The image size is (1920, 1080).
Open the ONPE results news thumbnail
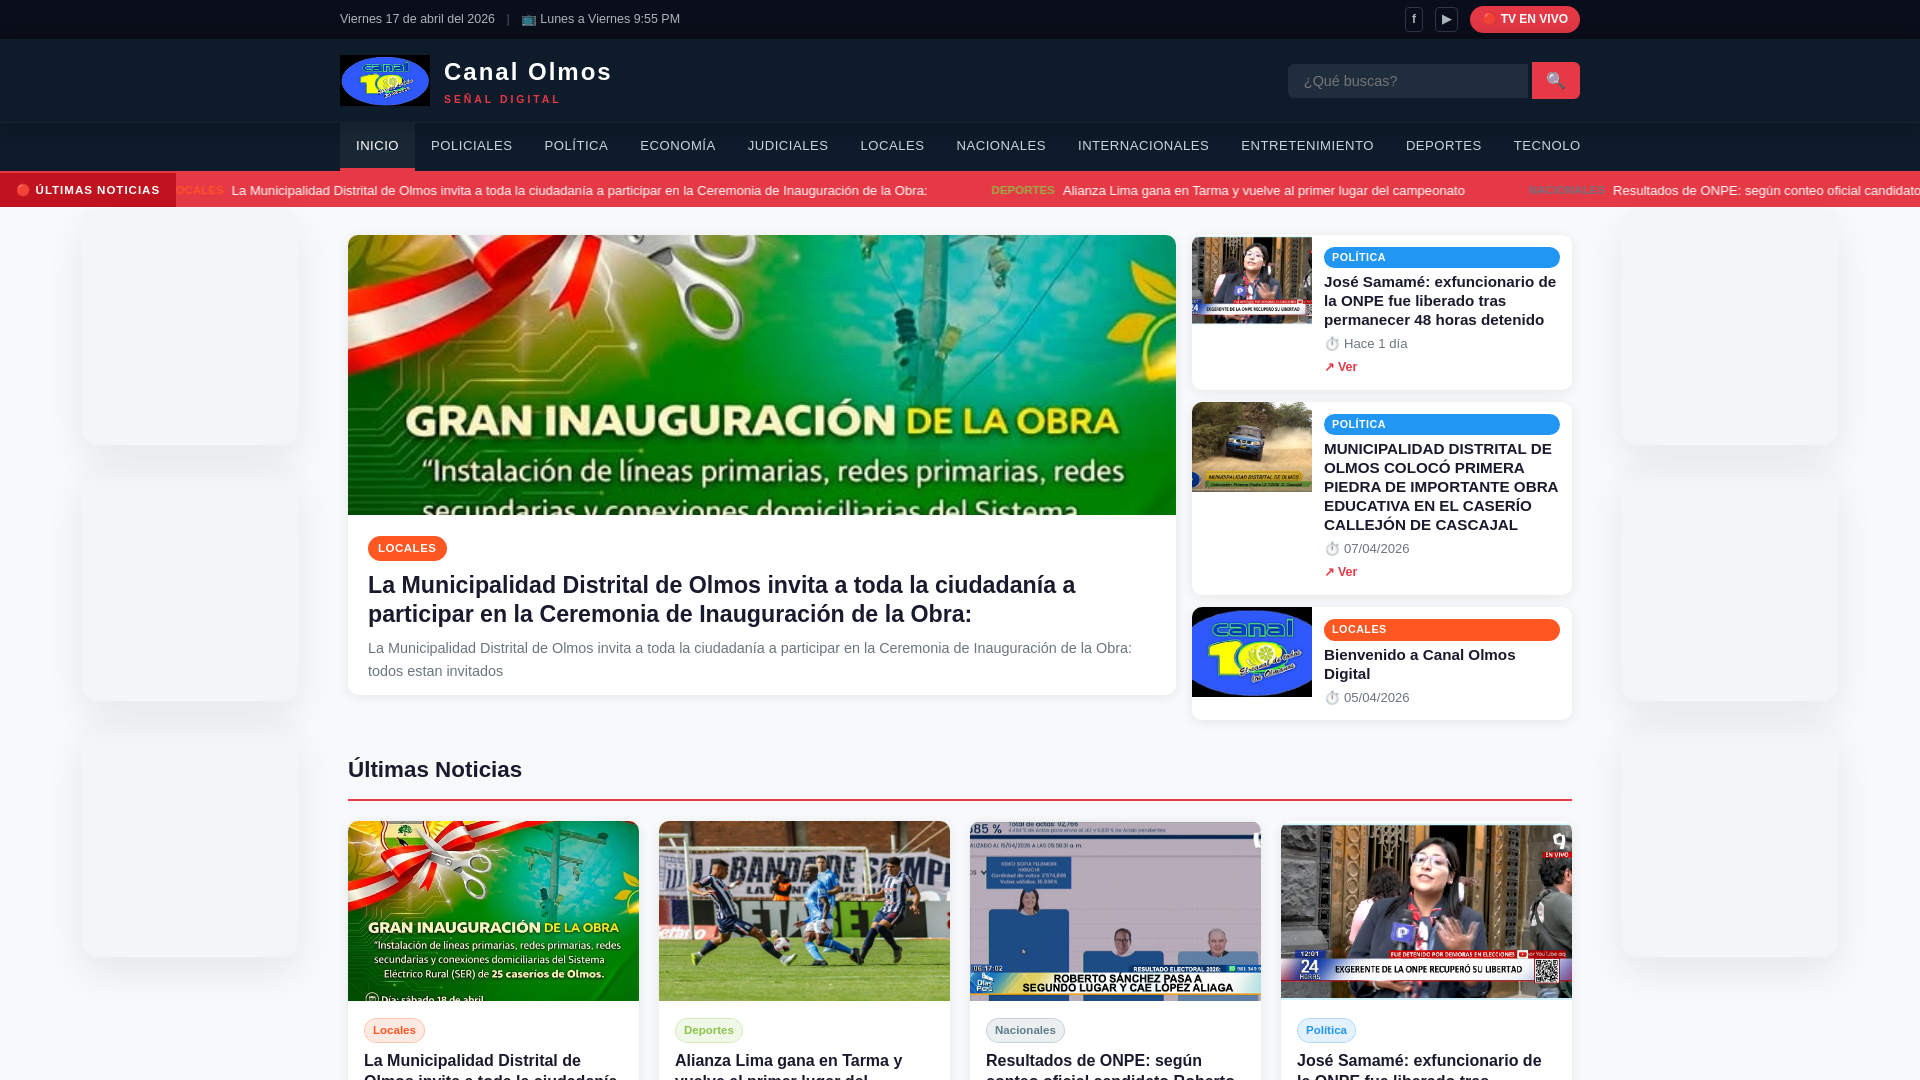1115,911
